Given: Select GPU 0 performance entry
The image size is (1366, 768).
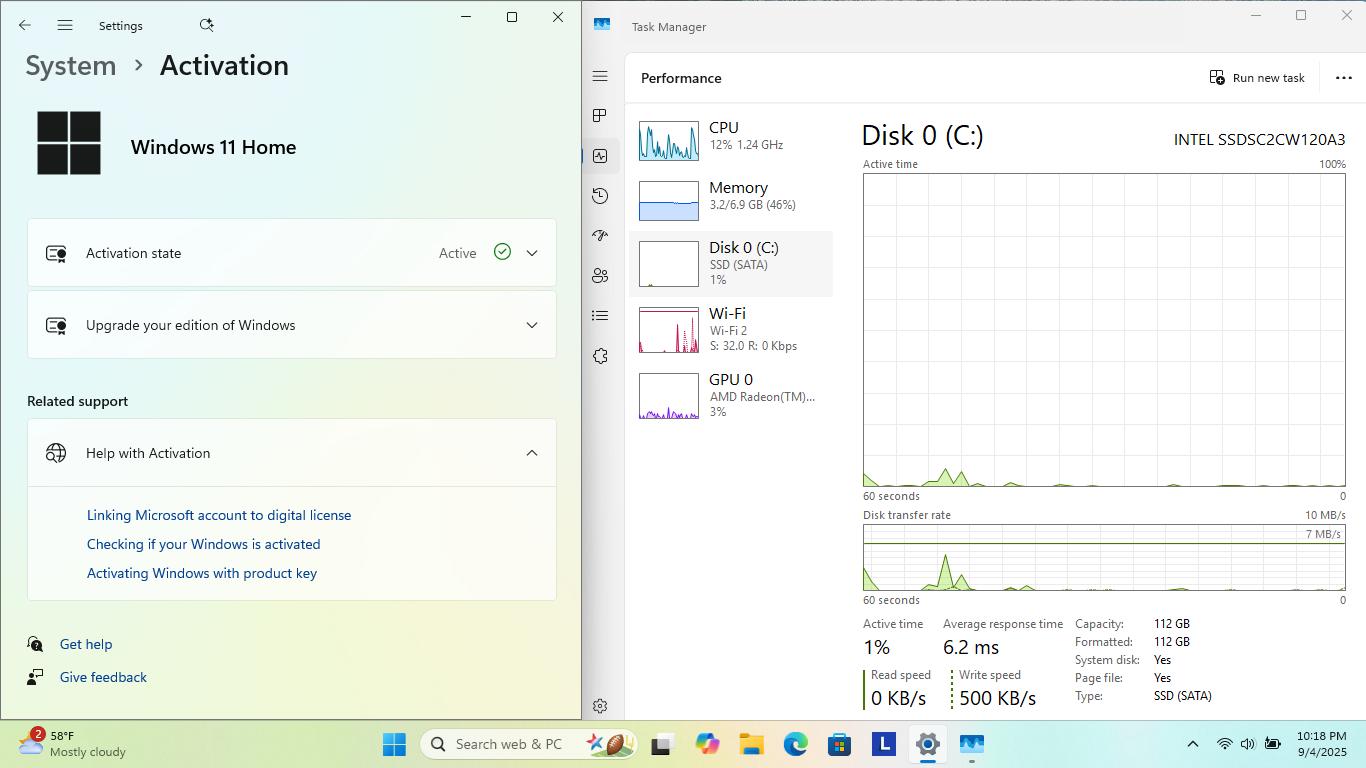Looking at the screenshot, I should point(731,396).
